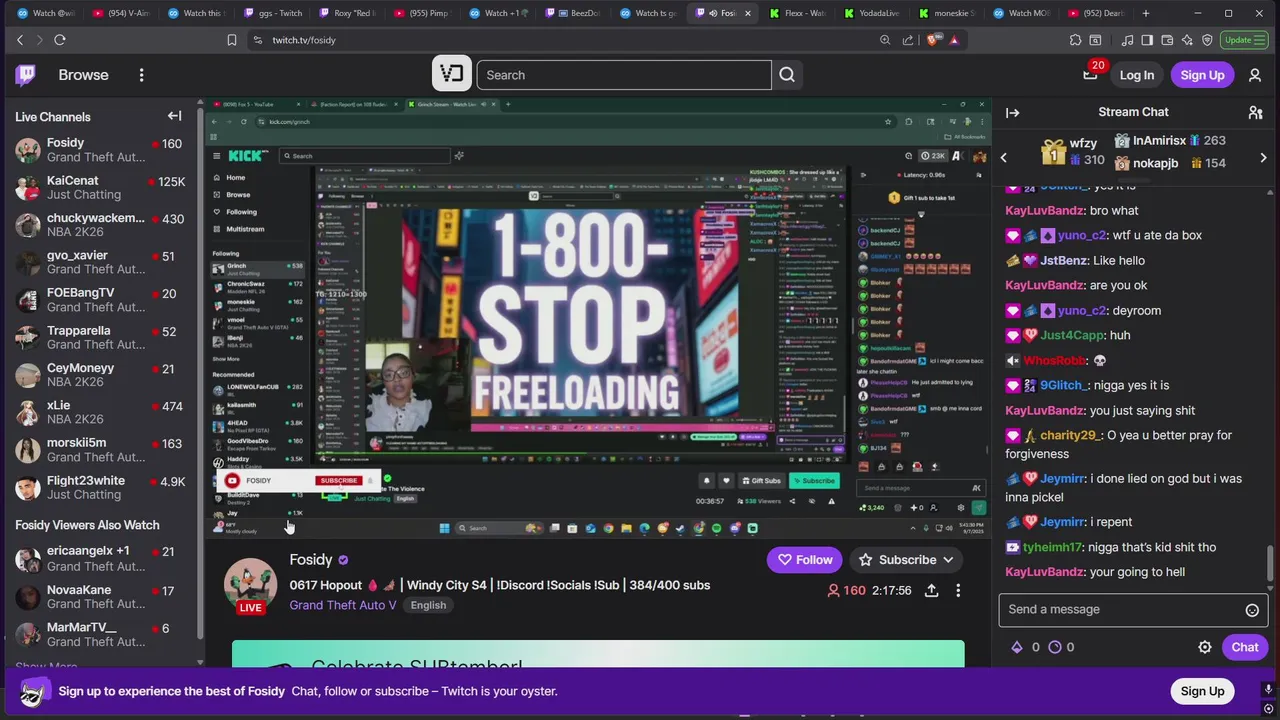Open Trapparella channel in sidebar
1280x720 pixels.
pos(101,337)
